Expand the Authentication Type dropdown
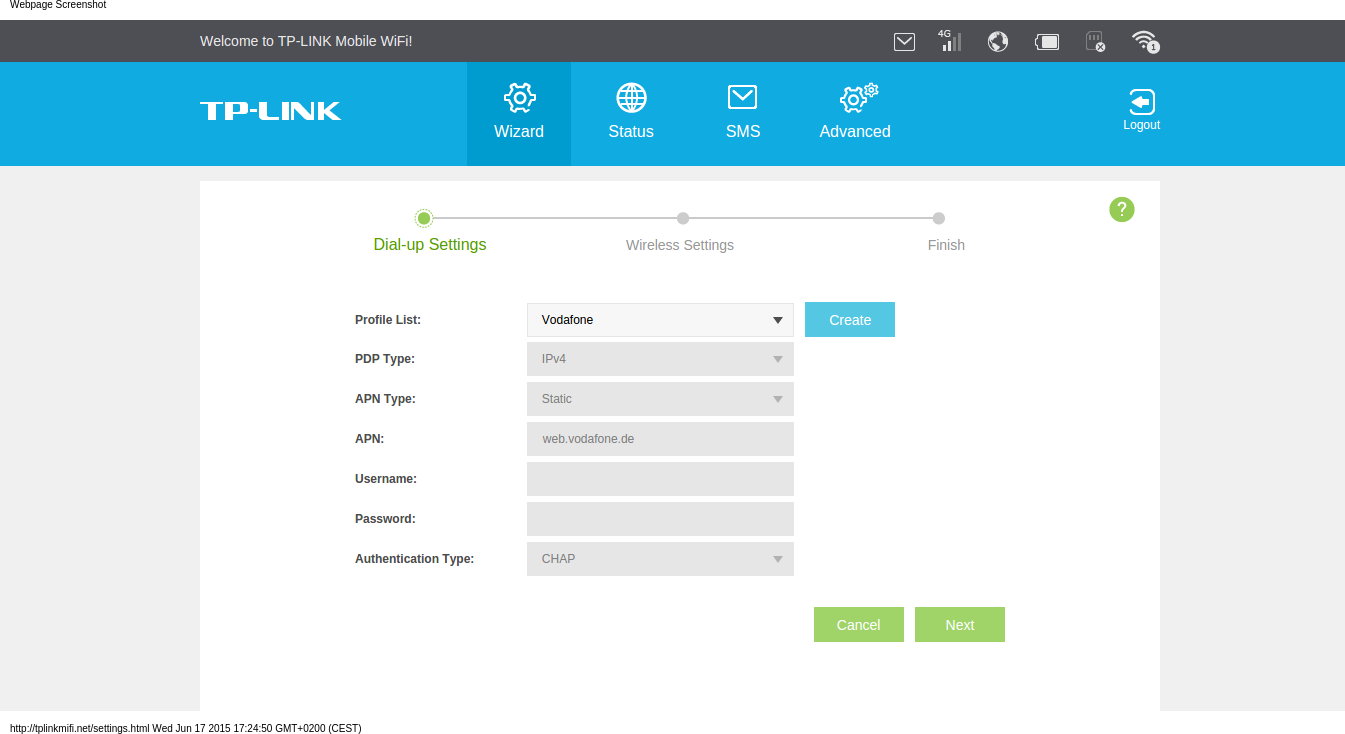Image resolution: width=1345 pixels, height=734 pixels. pyautogui.click(x=660, y=559)
